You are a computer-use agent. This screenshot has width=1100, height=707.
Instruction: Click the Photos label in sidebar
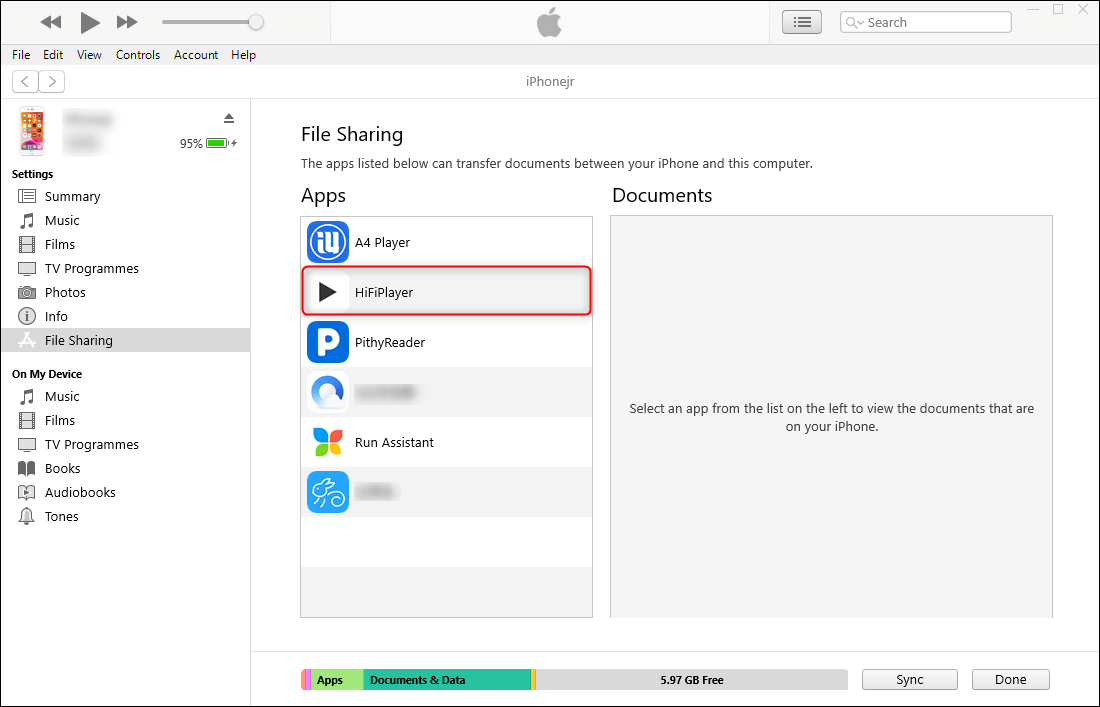point(65,292)
